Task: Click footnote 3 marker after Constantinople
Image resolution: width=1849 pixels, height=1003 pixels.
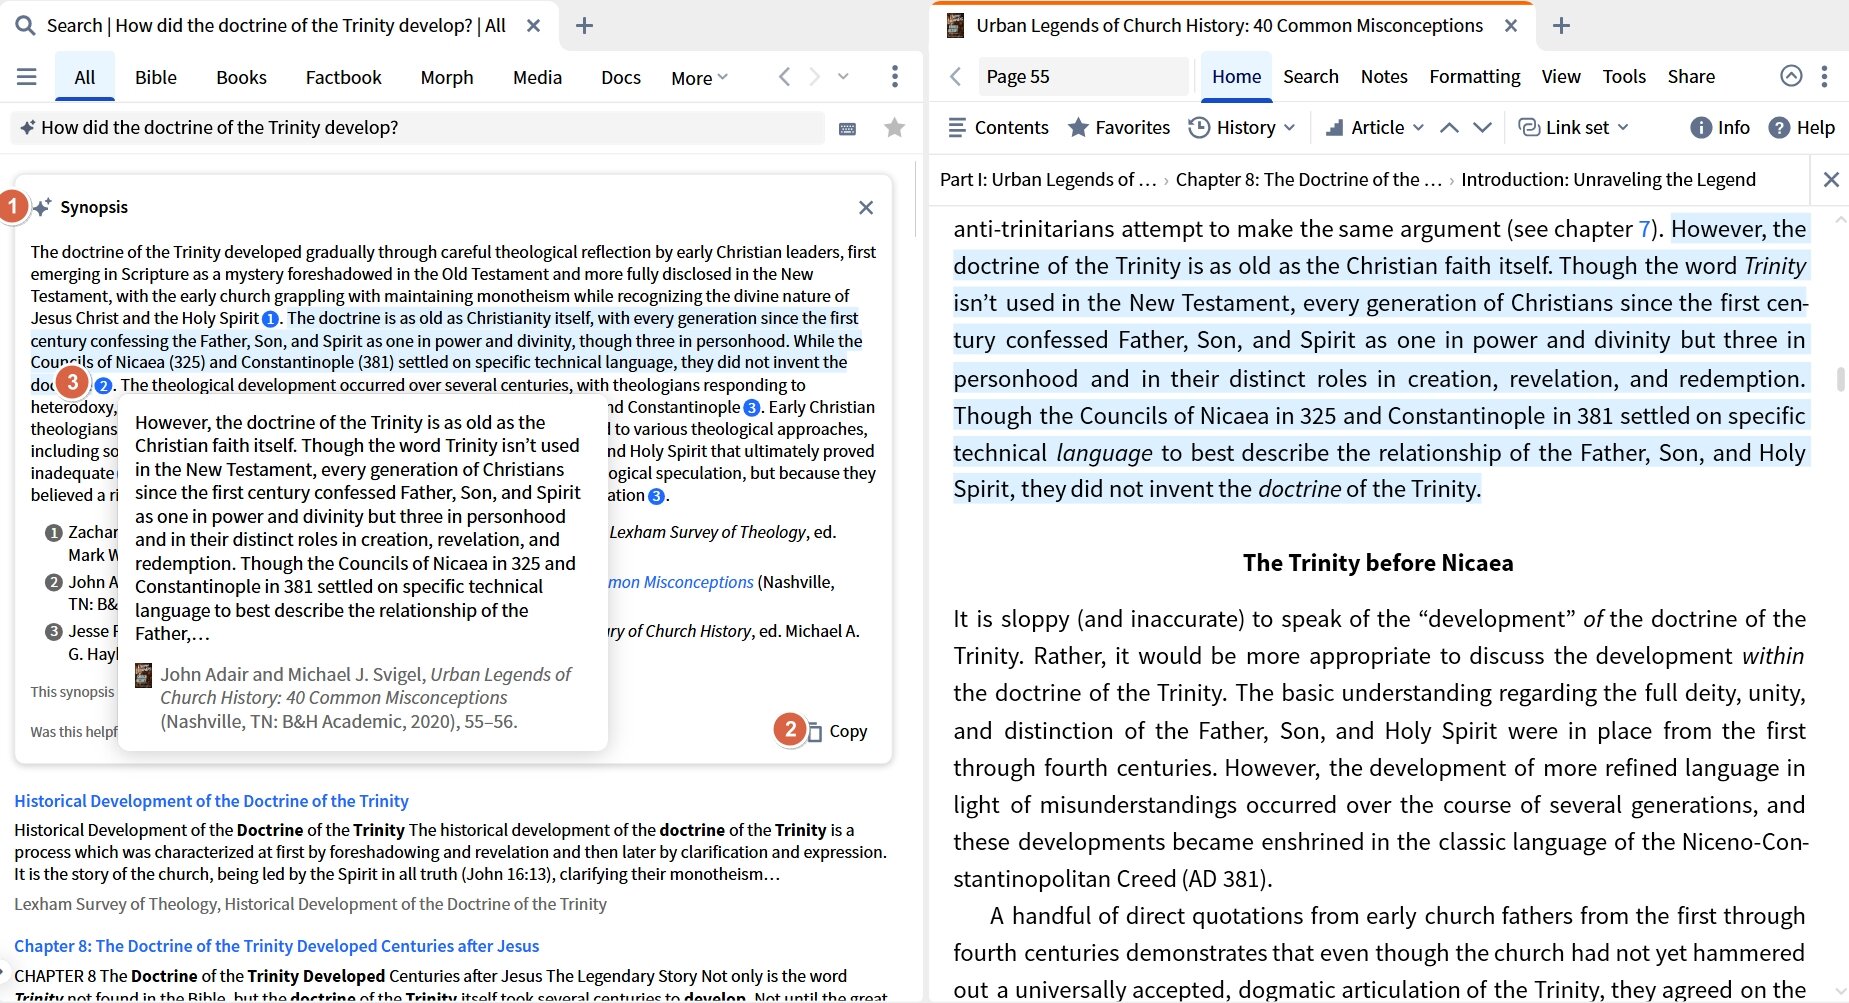Action: click(x=752, y=407)
